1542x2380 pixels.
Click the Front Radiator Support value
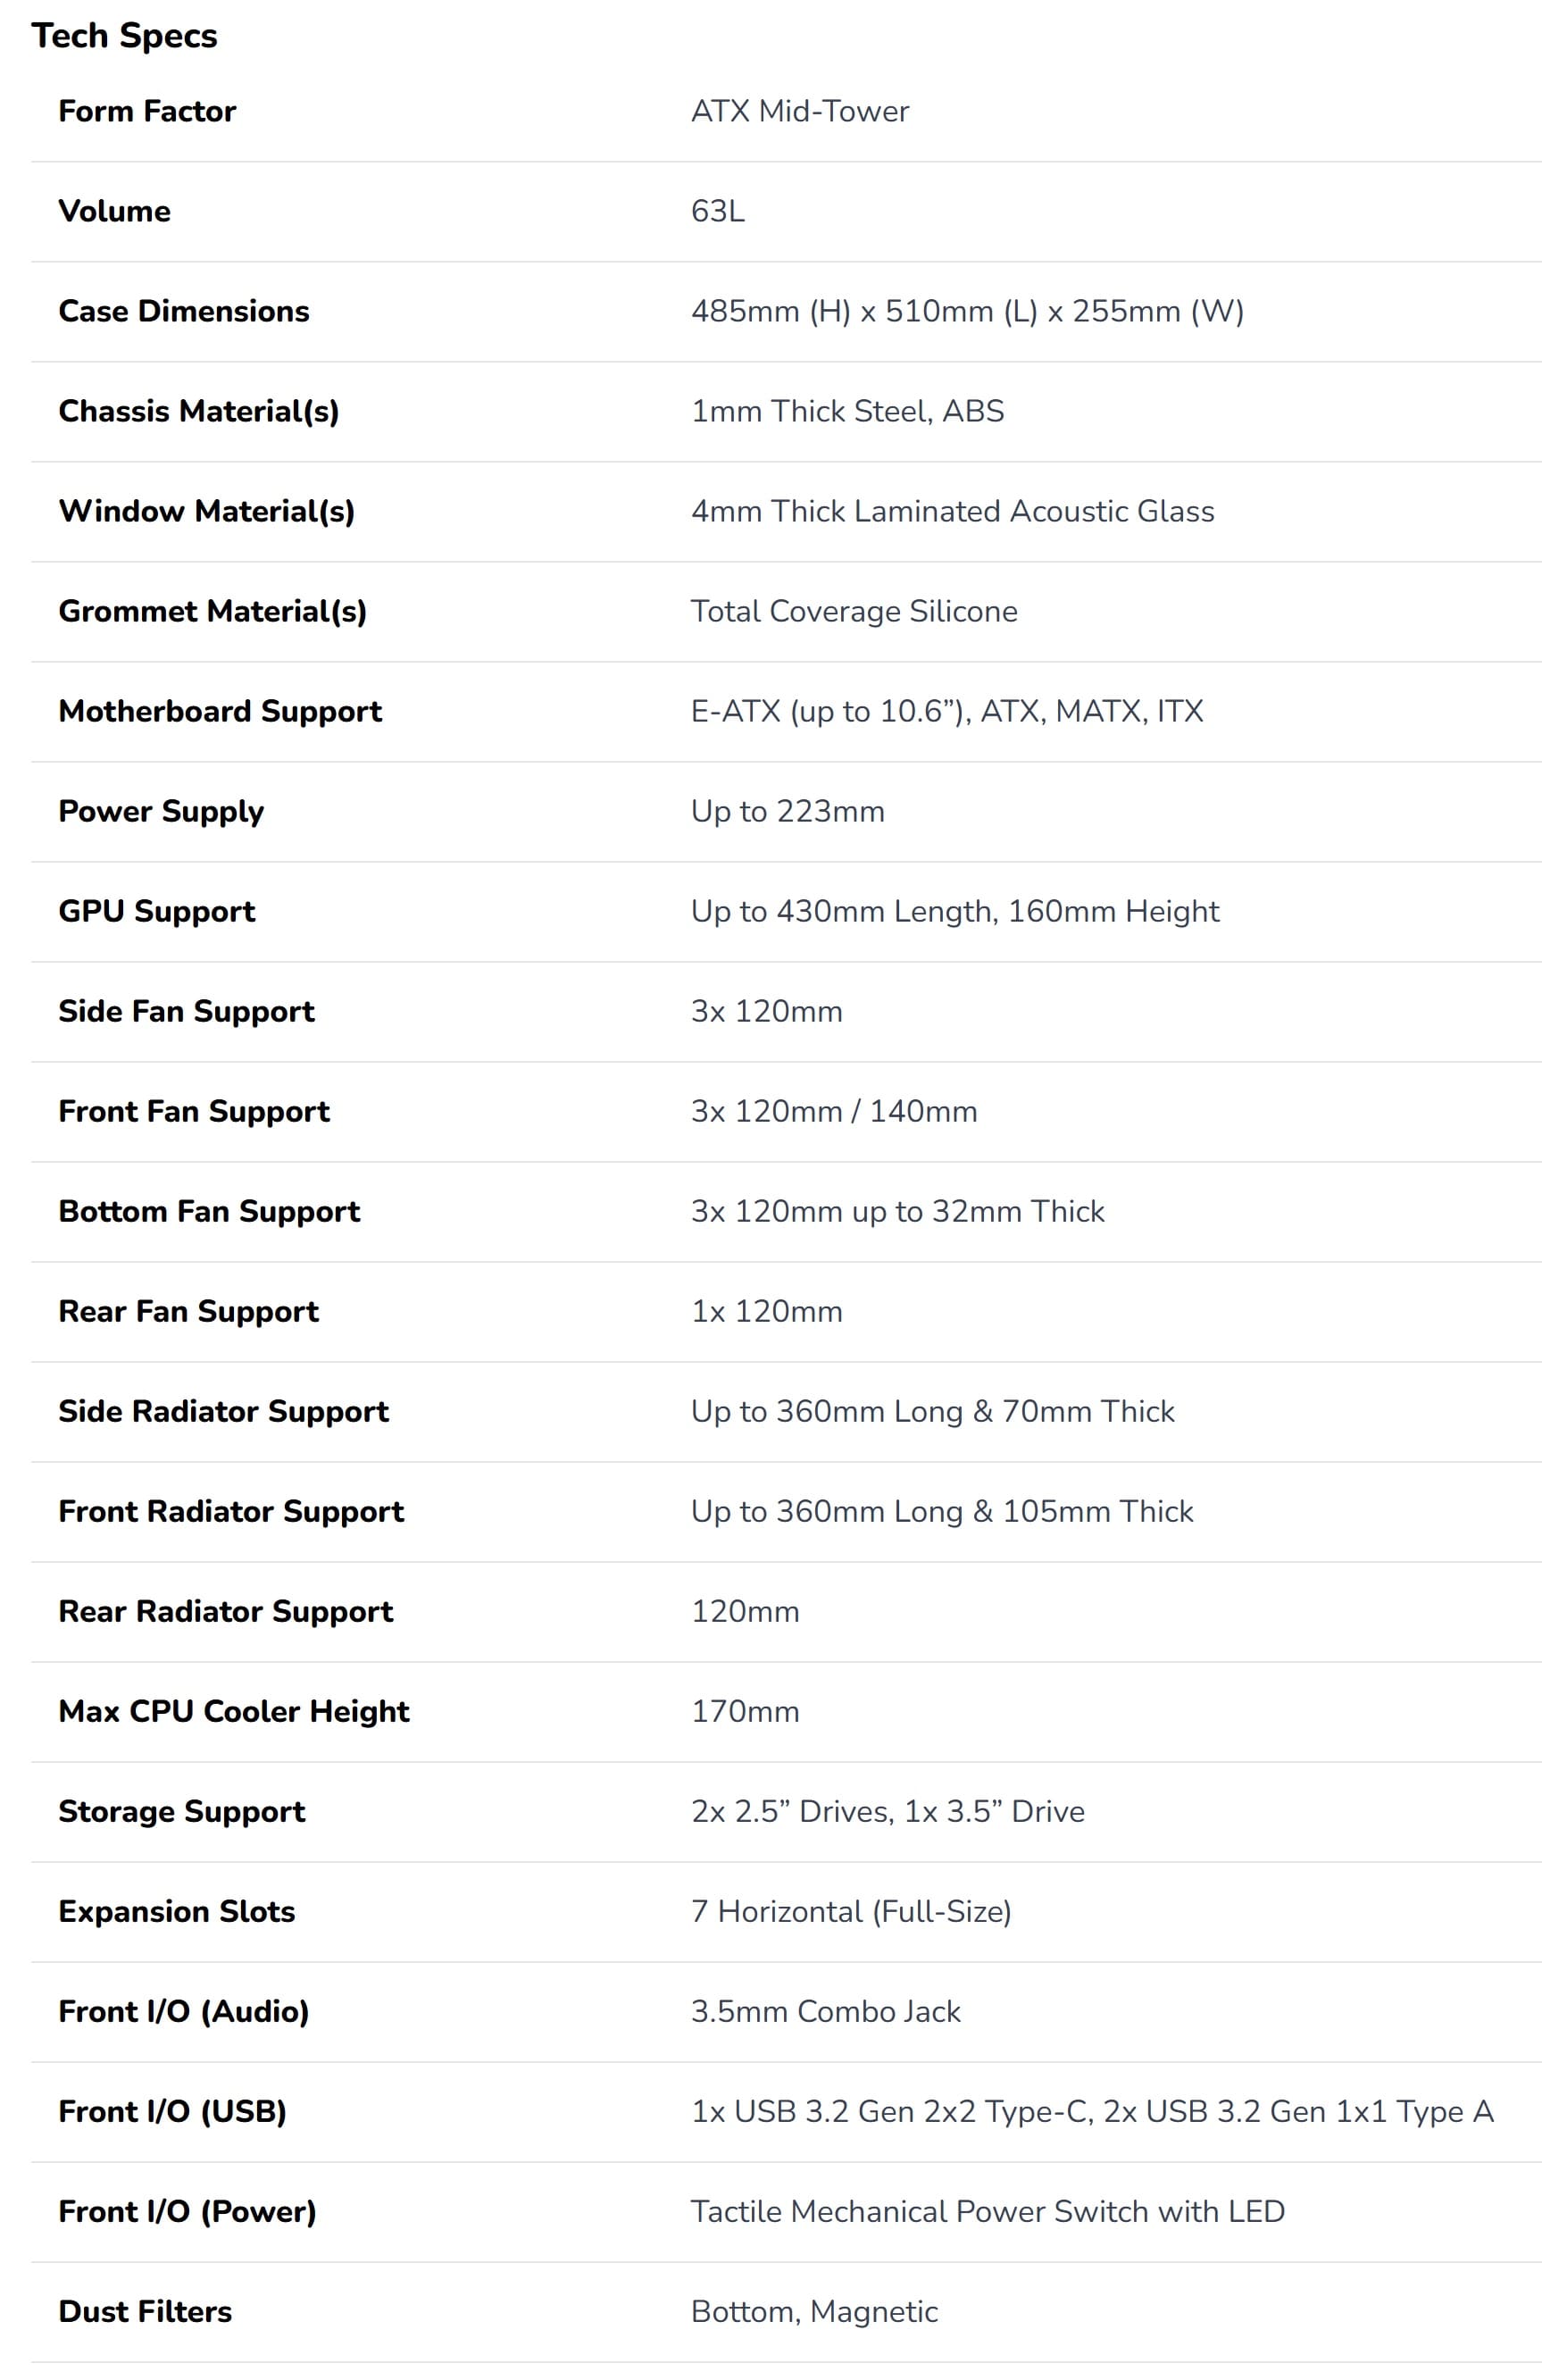[941, 1511]
